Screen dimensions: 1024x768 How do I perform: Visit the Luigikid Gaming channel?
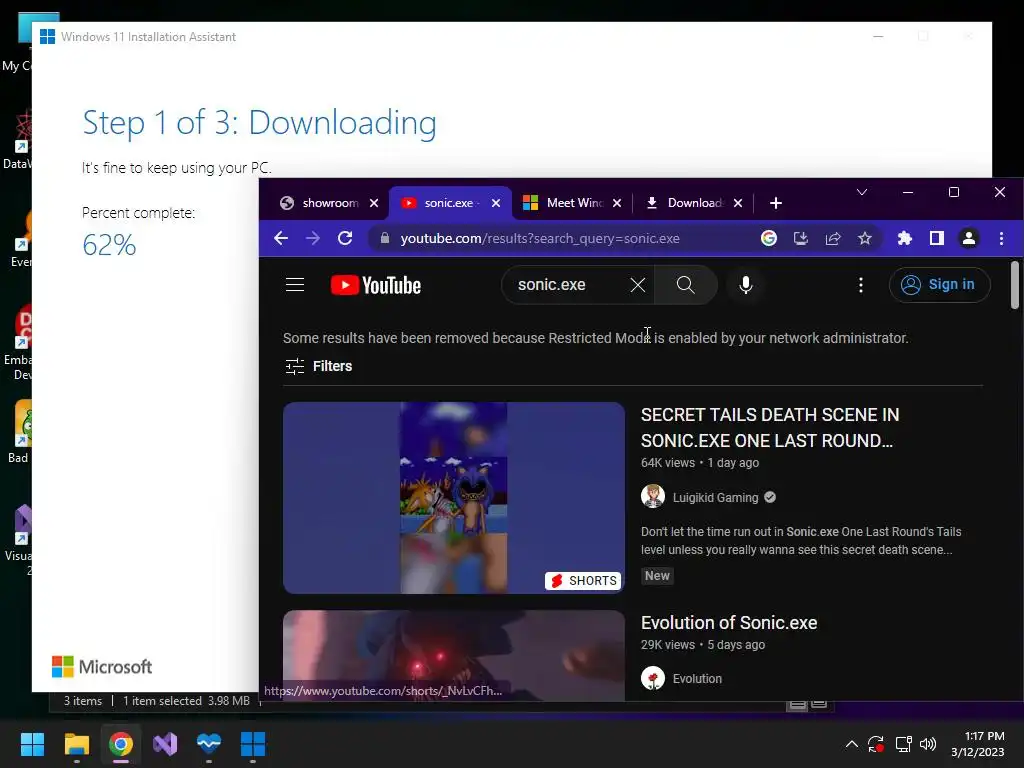(x=716, y=498)
